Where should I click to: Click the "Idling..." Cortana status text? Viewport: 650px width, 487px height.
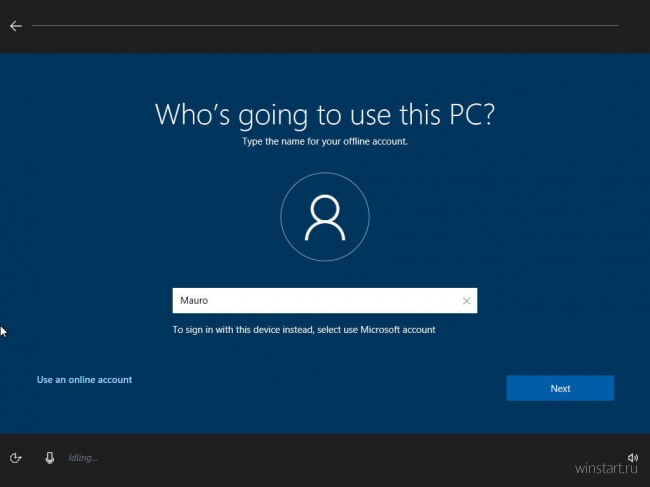pos(83,458)
